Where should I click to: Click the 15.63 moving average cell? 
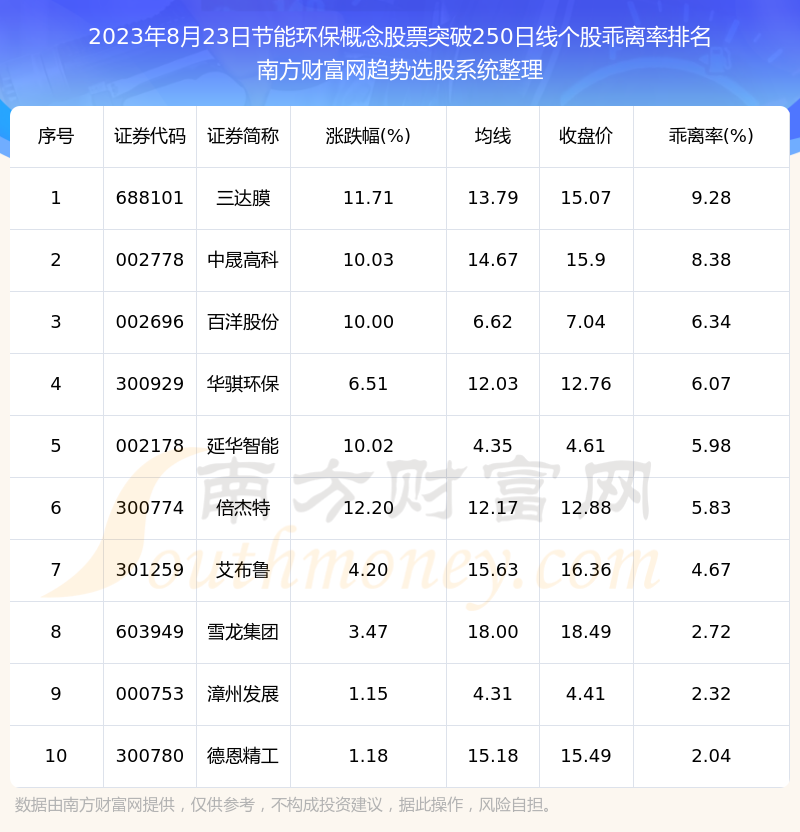click(493, 570)
